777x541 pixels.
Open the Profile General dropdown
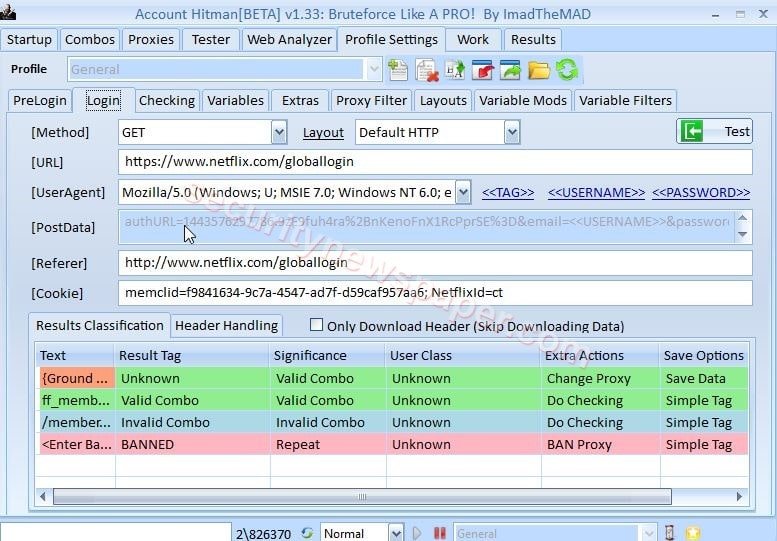374,69
